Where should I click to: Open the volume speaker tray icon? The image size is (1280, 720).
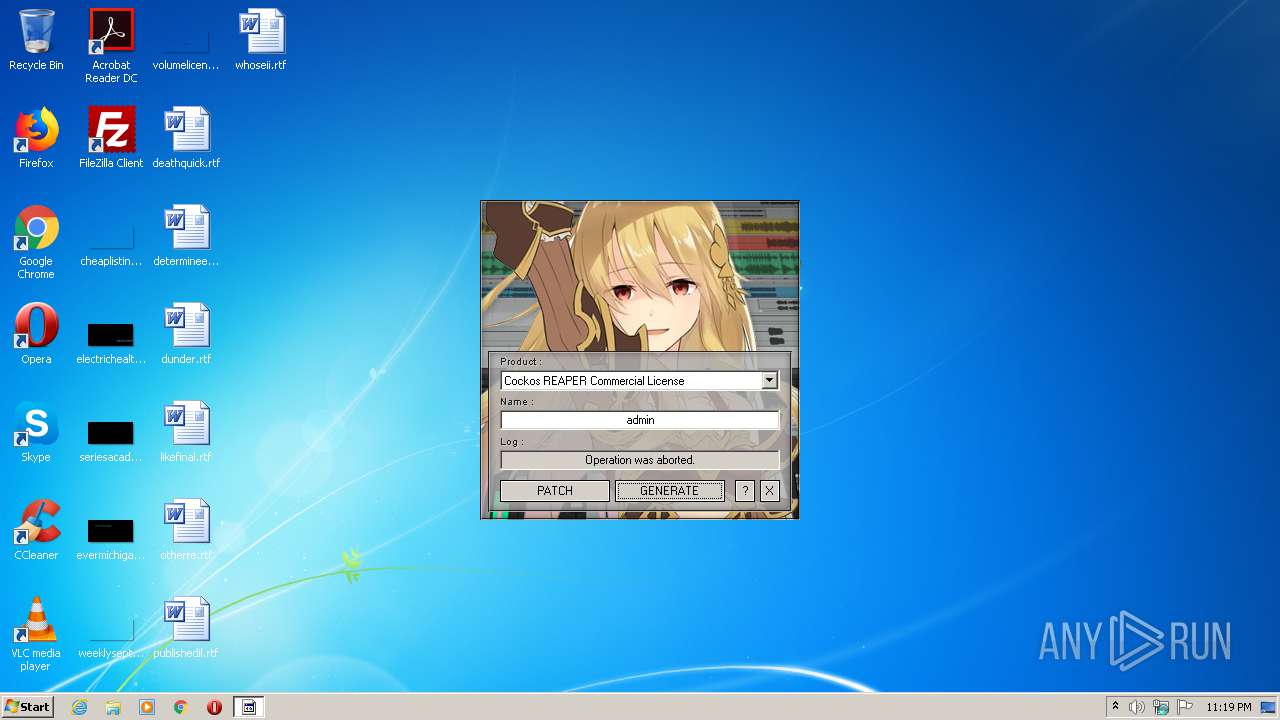[x=1137, y=707]
